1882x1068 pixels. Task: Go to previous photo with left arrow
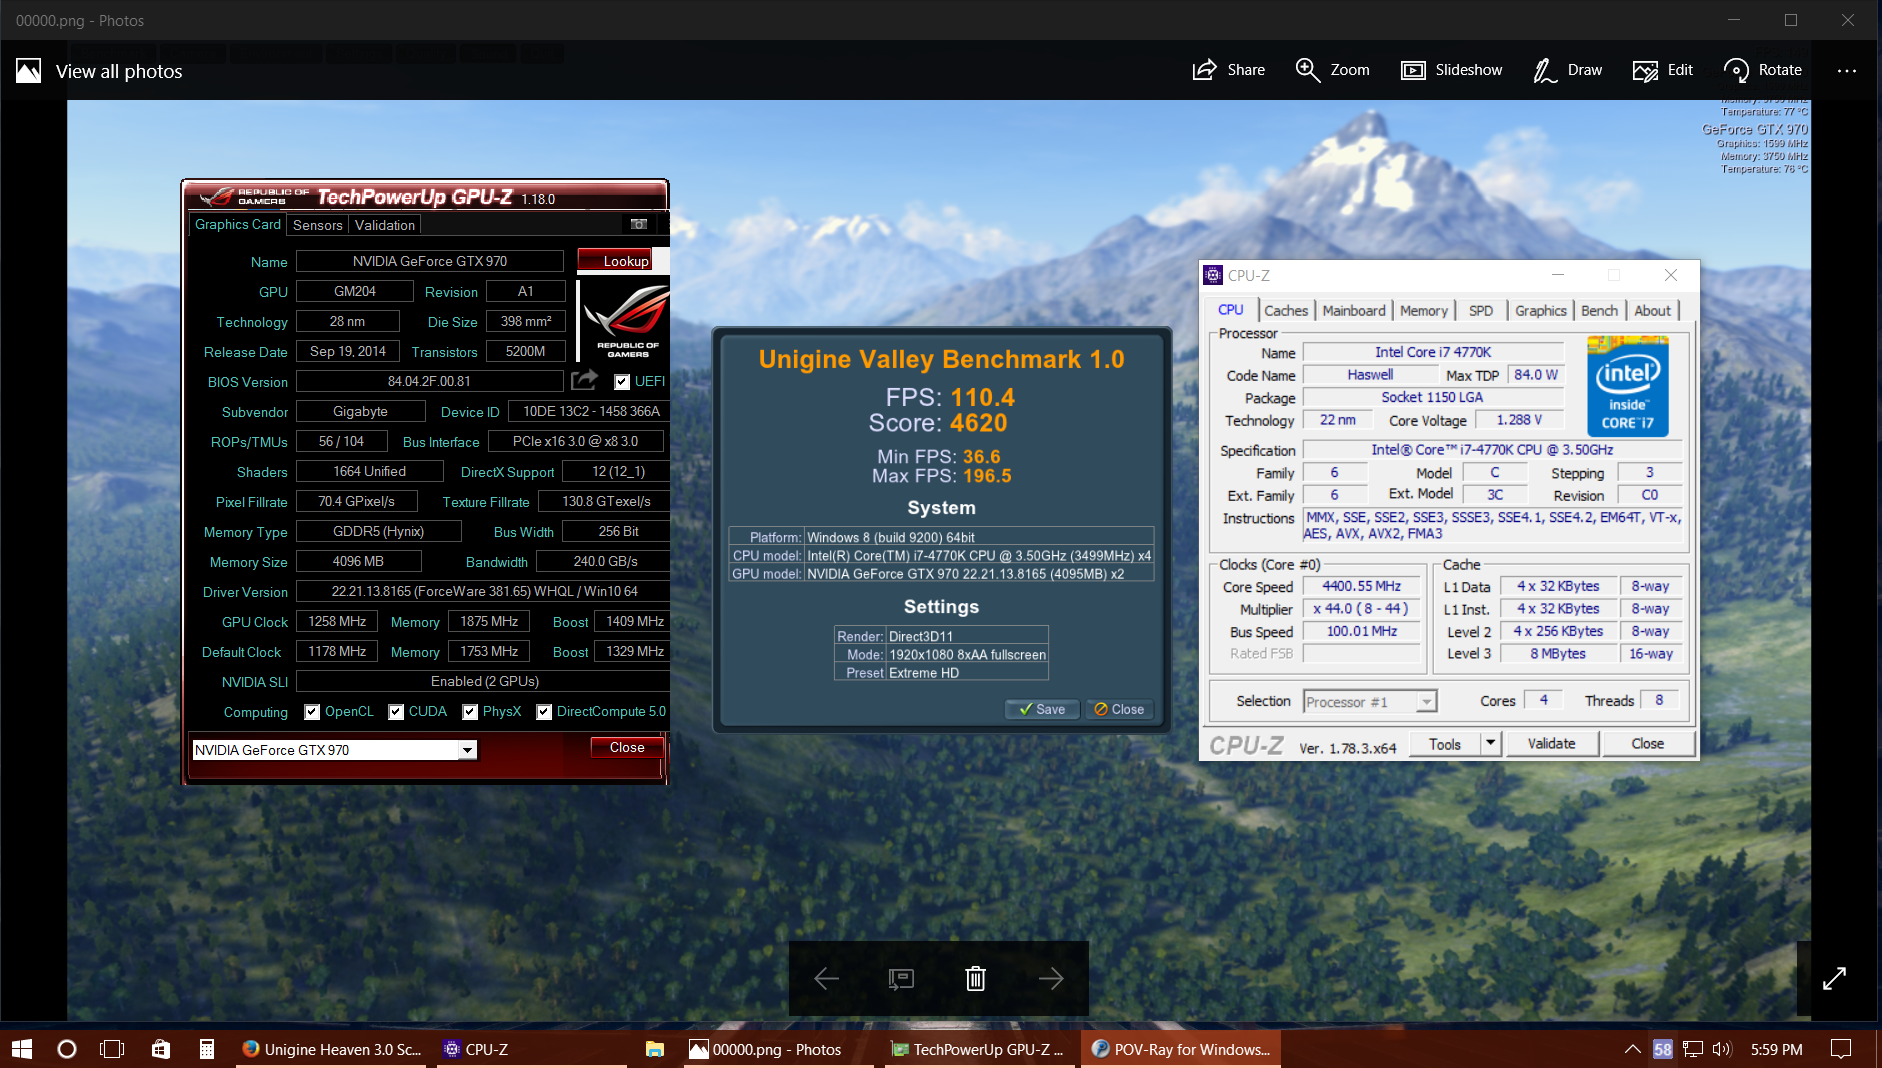826,978
